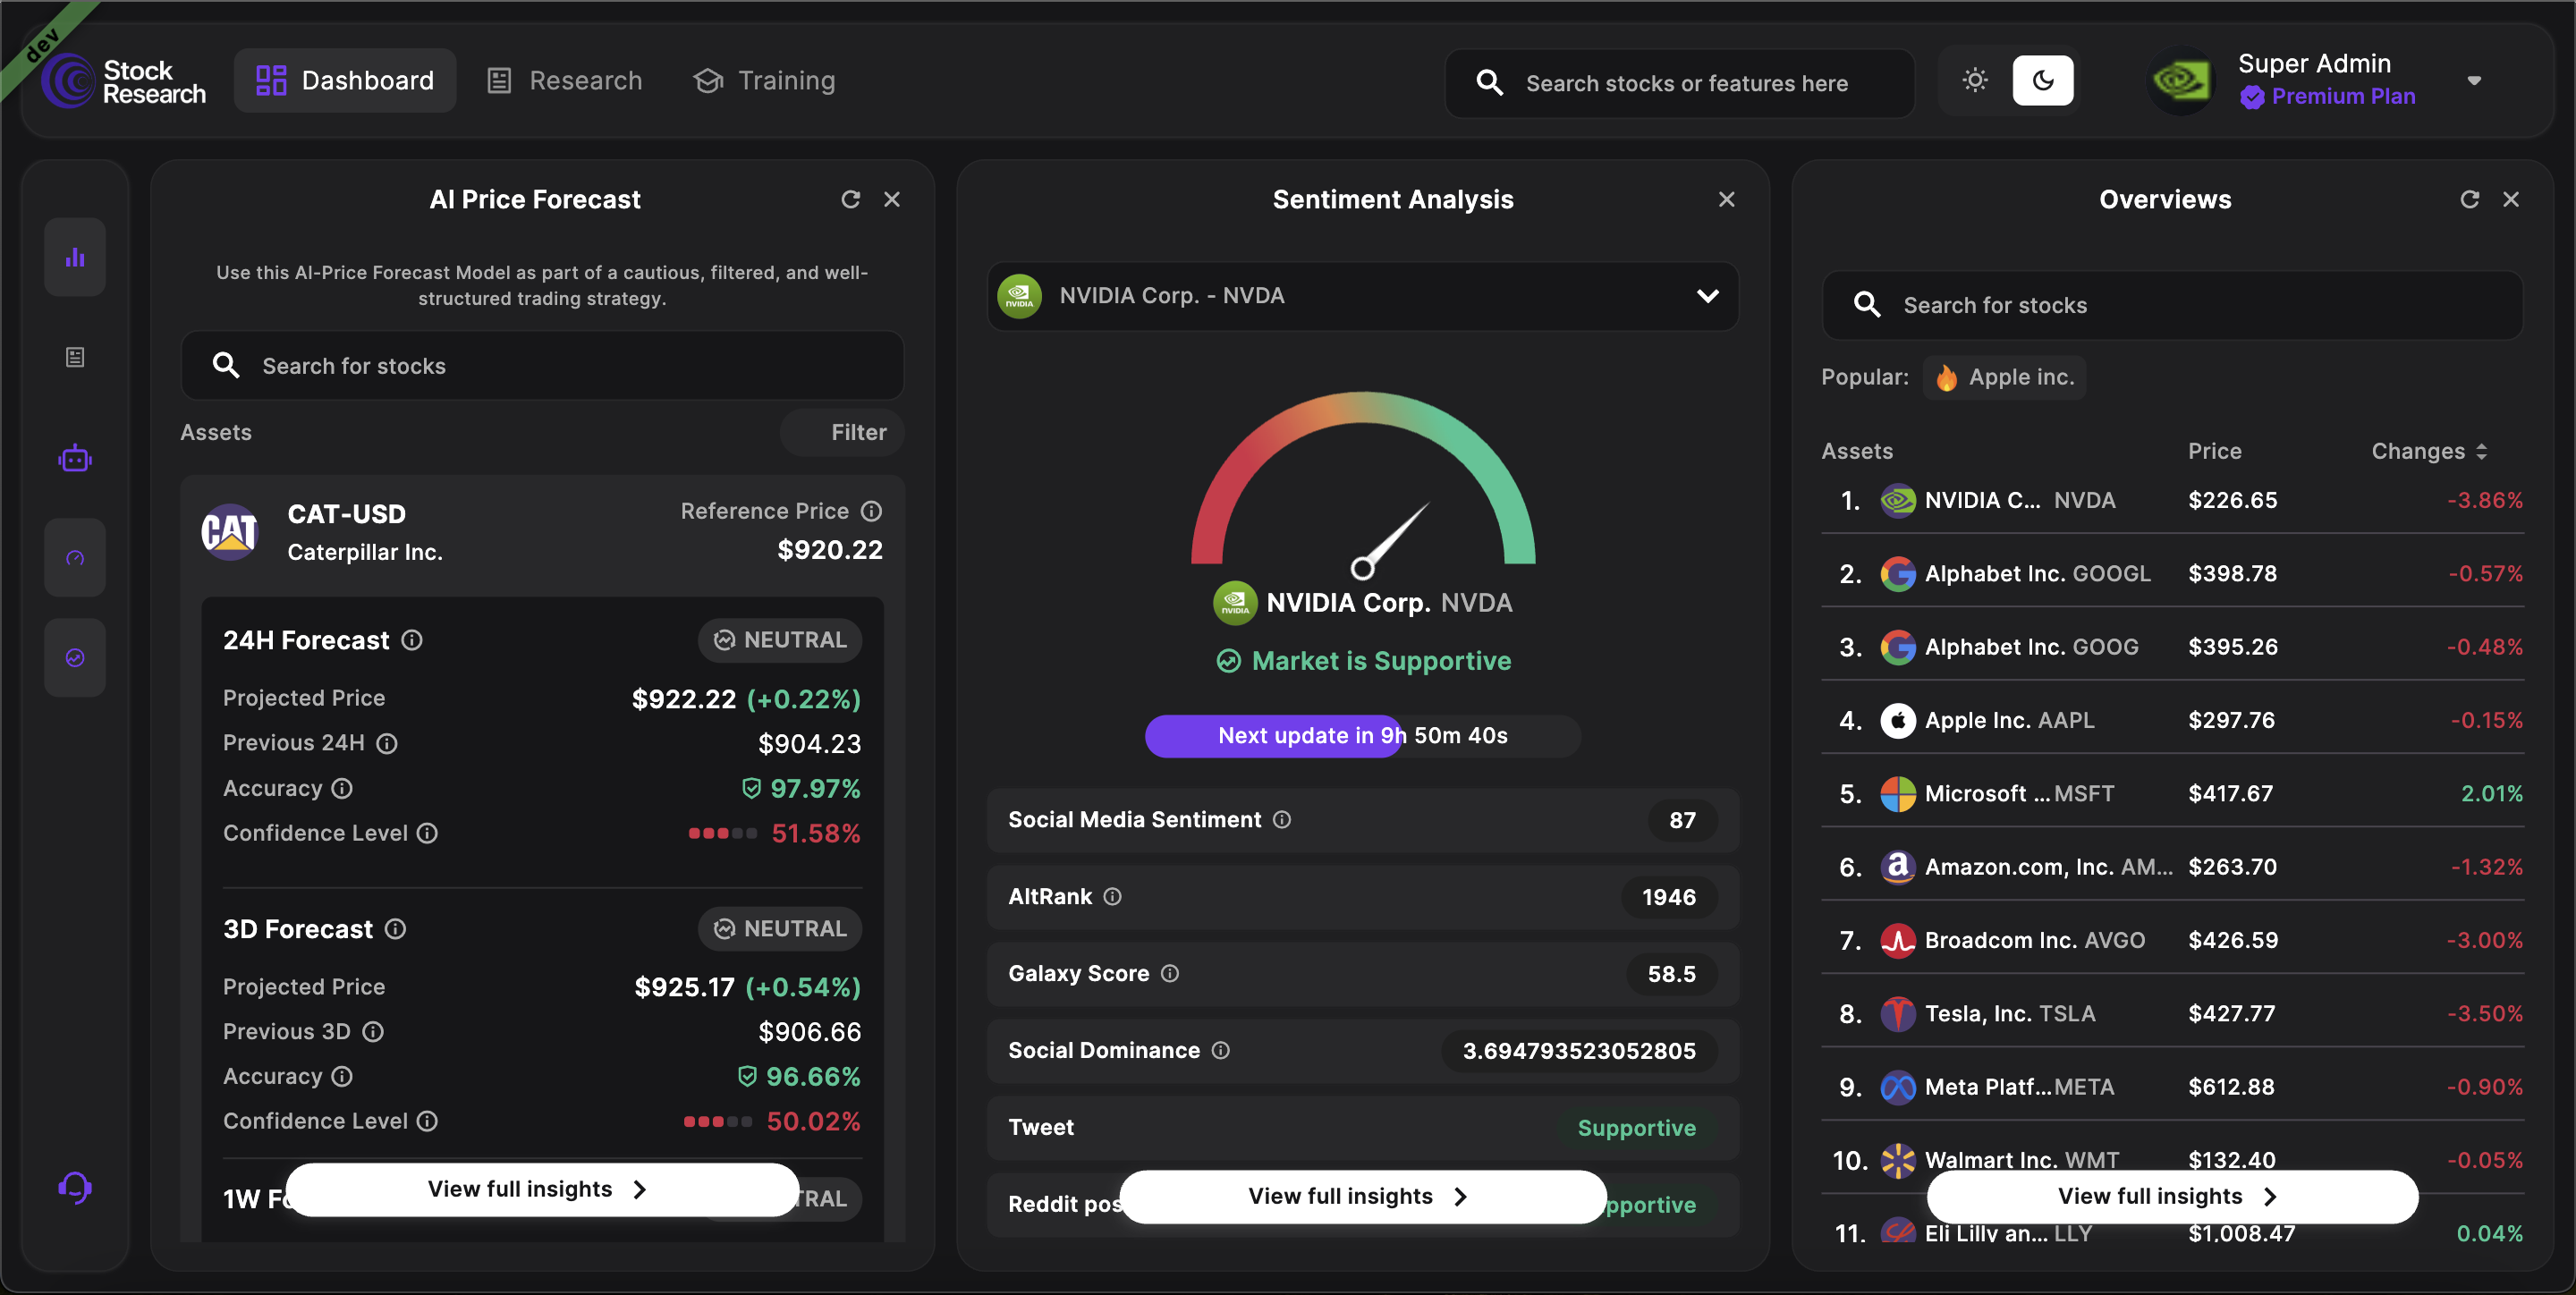Open the trend circle sidebar icon

[75, 657]
